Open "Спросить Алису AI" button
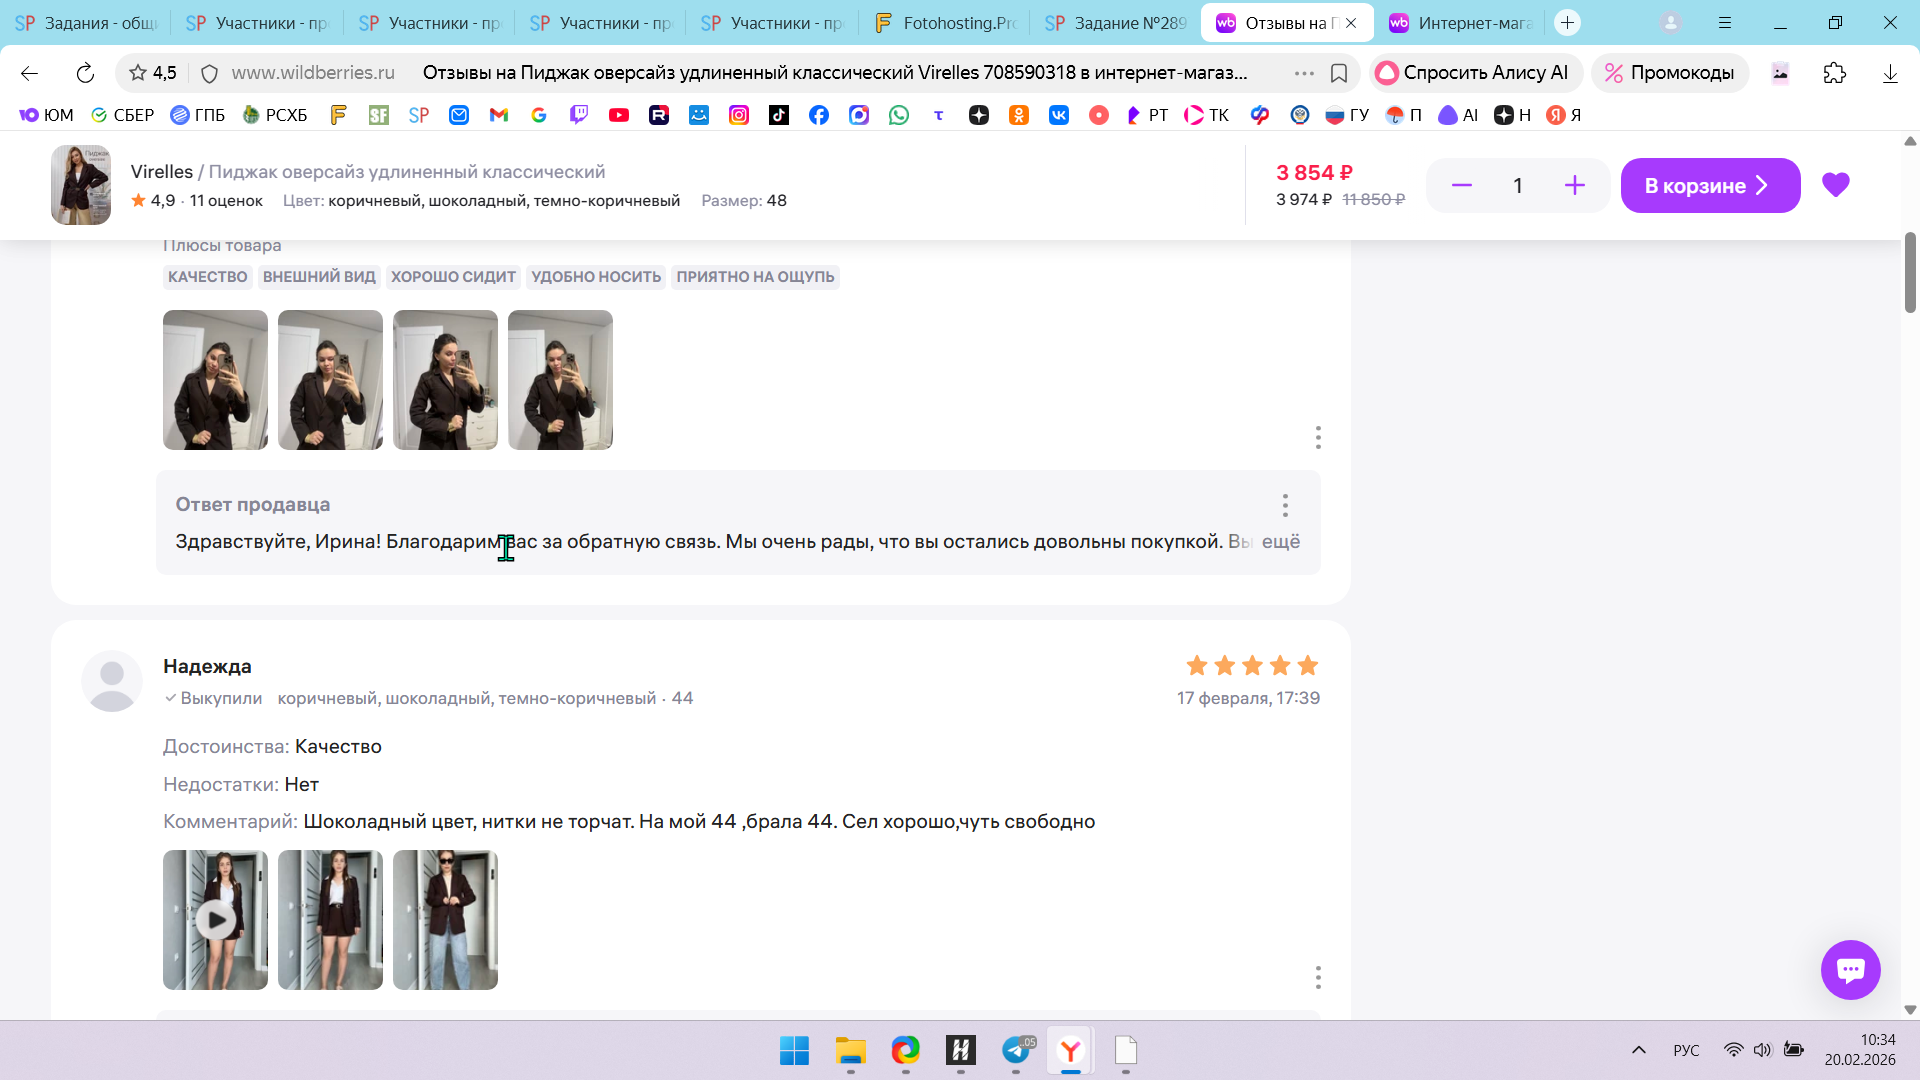 coord(1474,73)
